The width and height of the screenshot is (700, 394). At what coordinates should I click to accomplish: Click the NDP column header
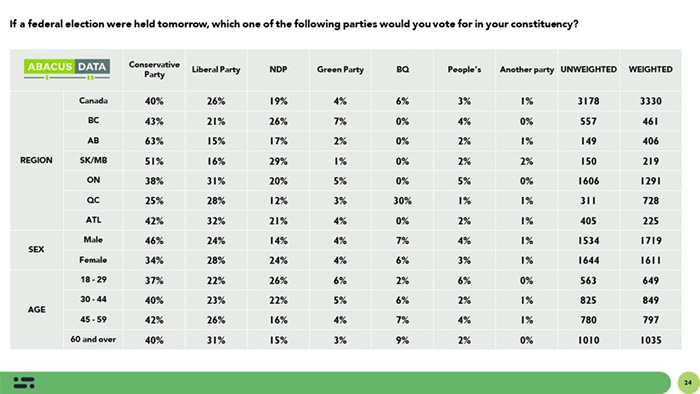(x=278, y=70)
